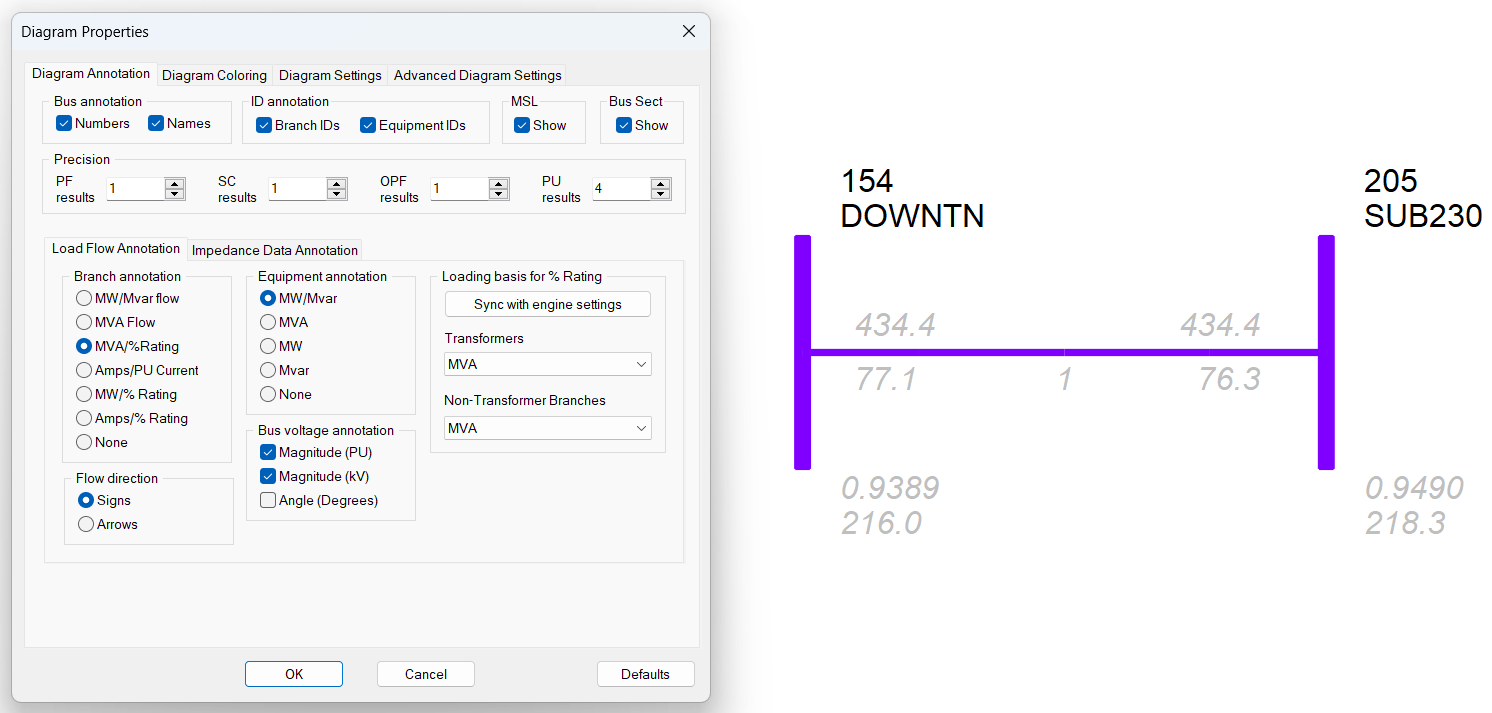Switch to the Diagram Coloring tab
This screenshot has height=713, width=1492.
click(x=214, y=75)
